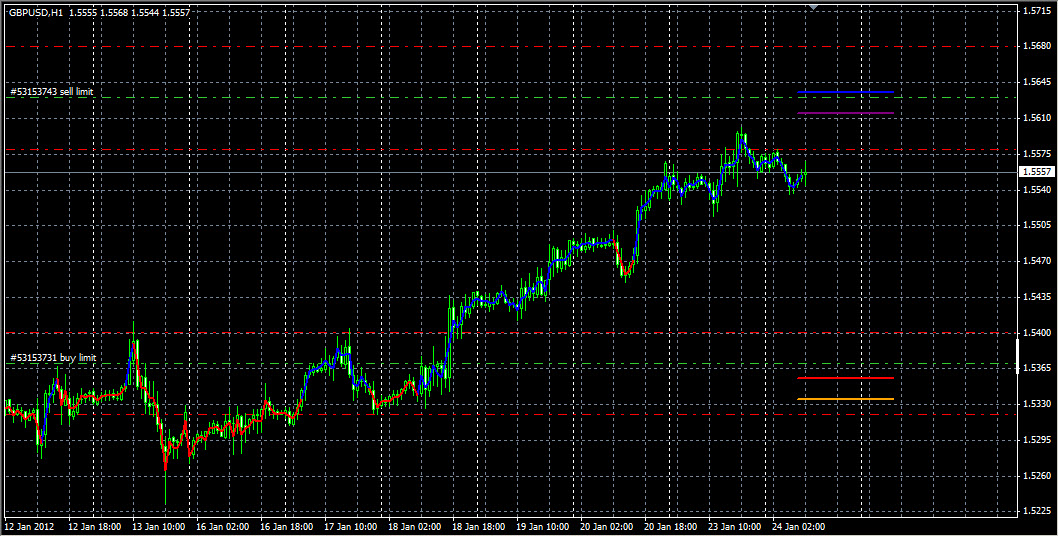The image size is (1059, 537).
Task: Click the 24 Jan 02:00 time axis label
Action: click(798, 526)
